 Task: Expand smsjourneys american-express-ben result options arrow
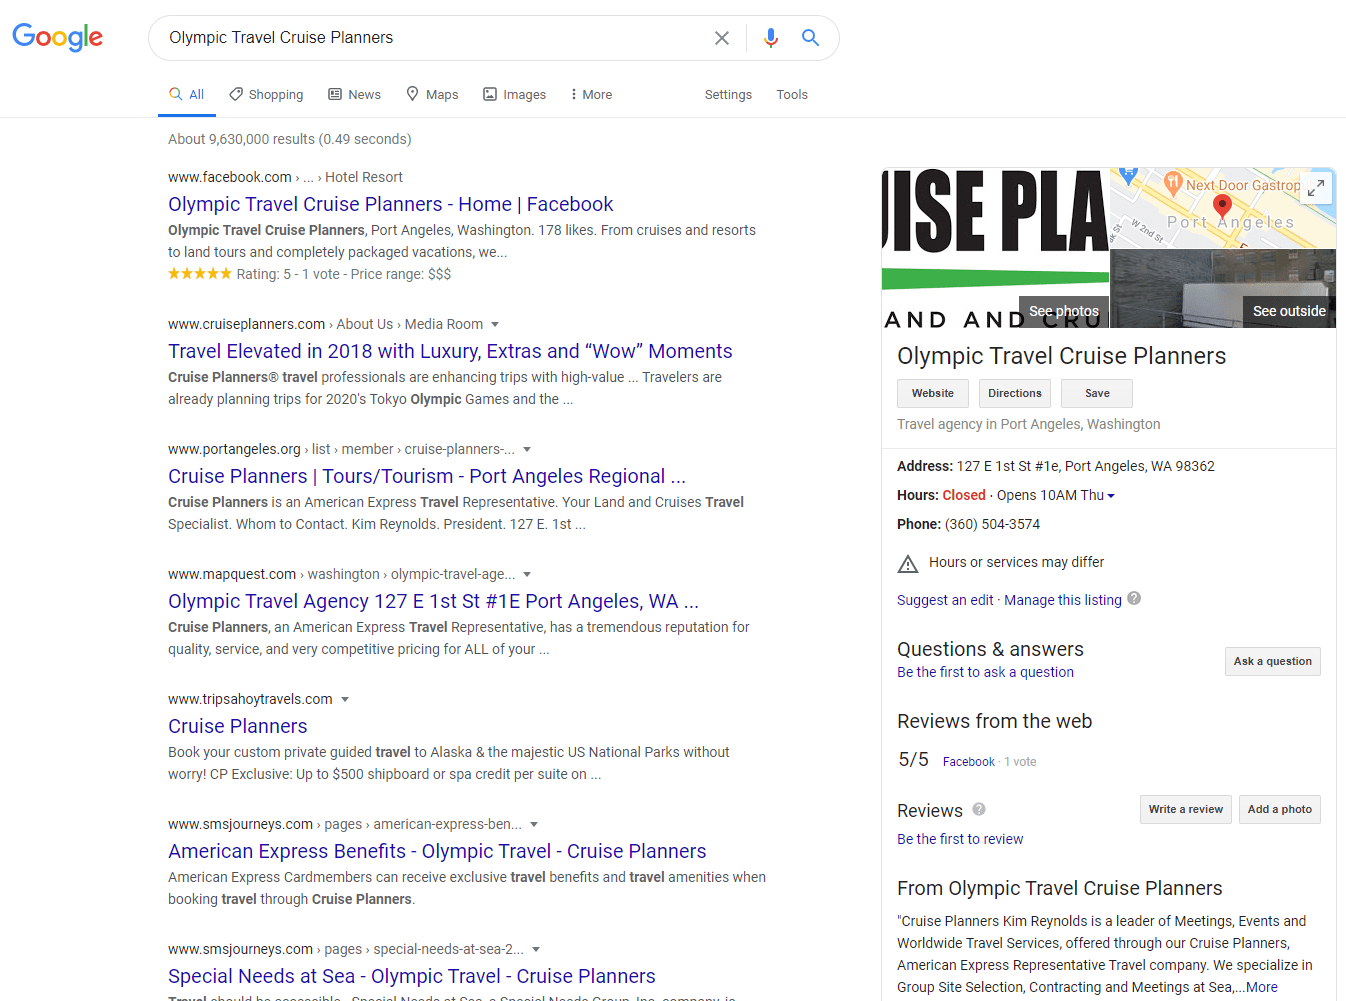click(534, 825)
